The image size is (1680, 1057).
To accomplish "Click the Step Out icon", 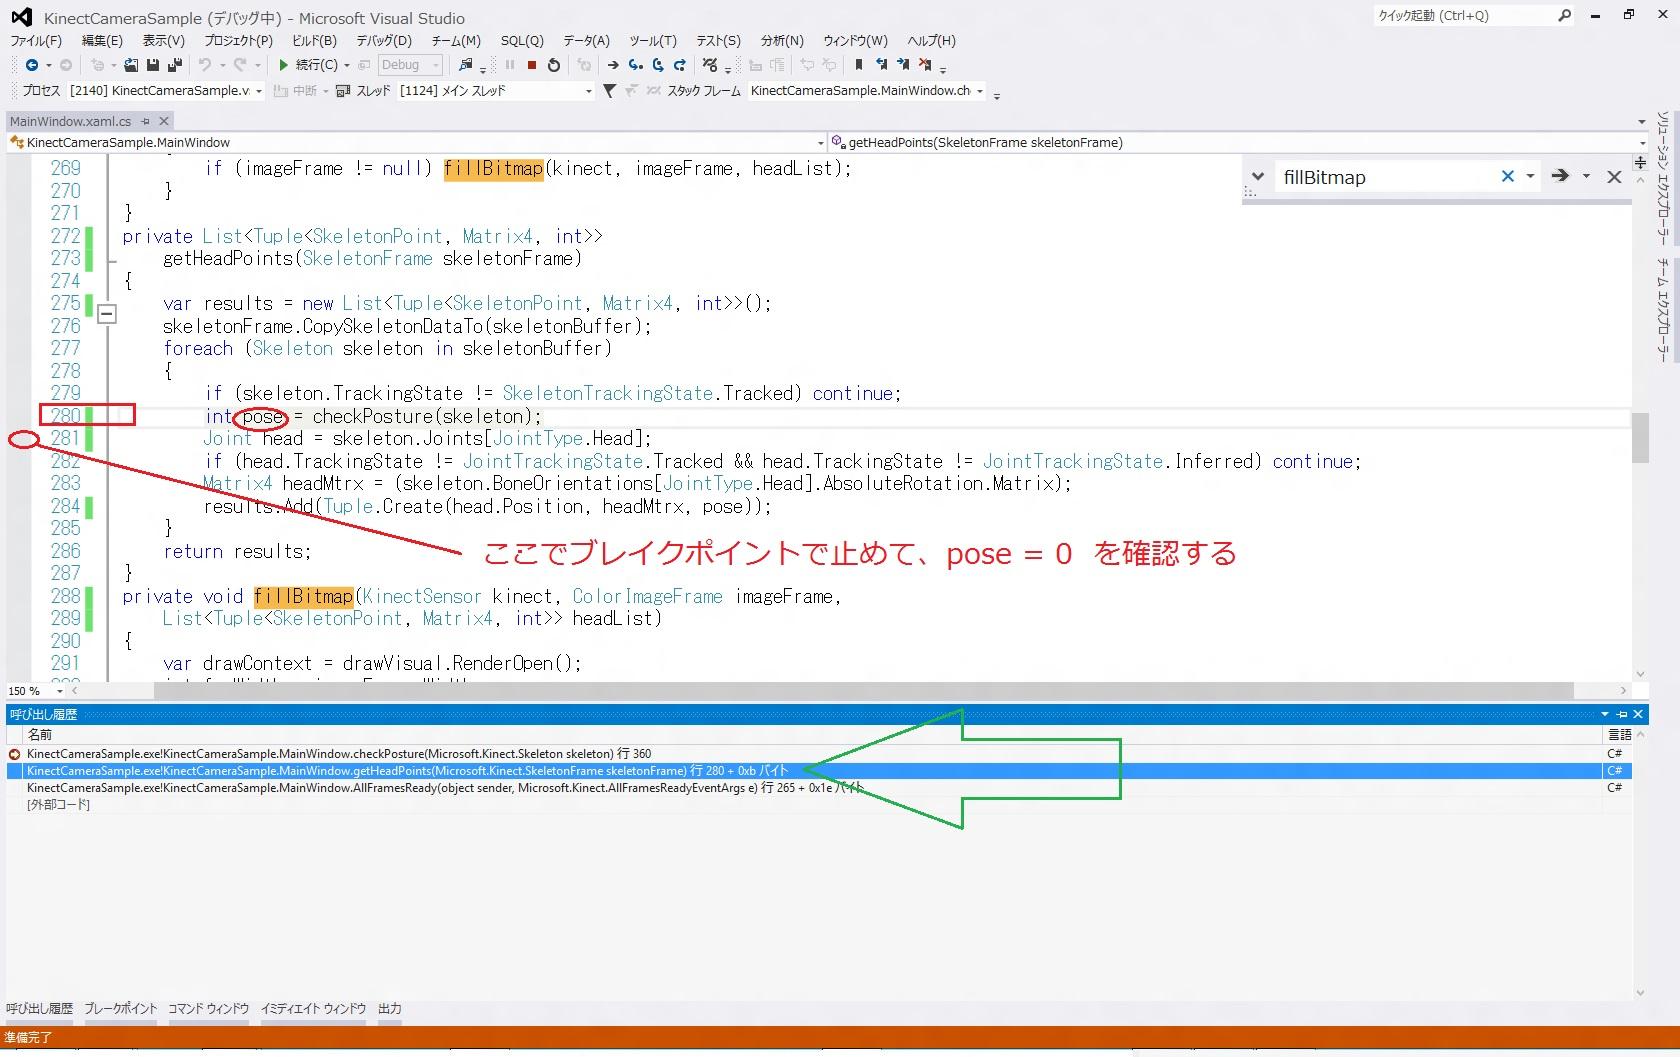I will pyautogui.click(x=680, y=65).
